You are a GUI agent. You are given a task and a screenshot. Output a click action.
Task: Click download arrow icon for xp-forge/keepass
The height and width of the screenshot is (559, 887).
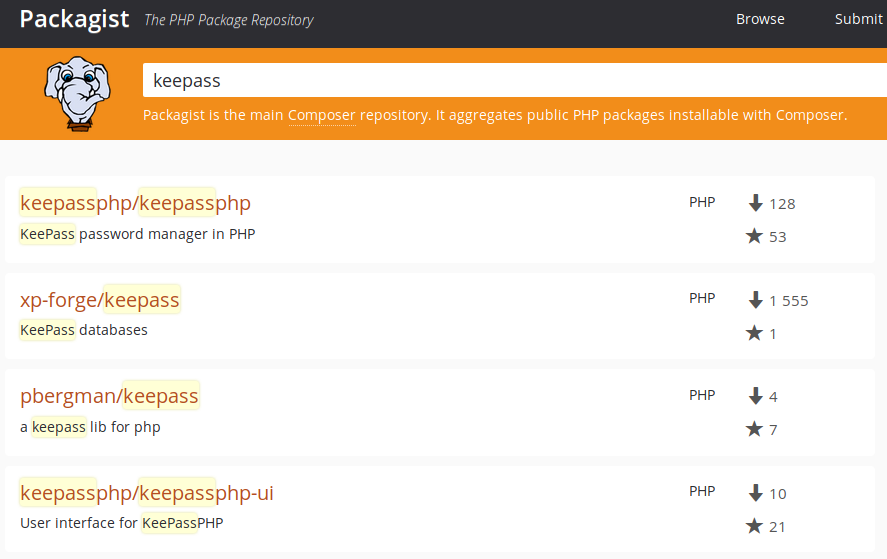point(755,299)
